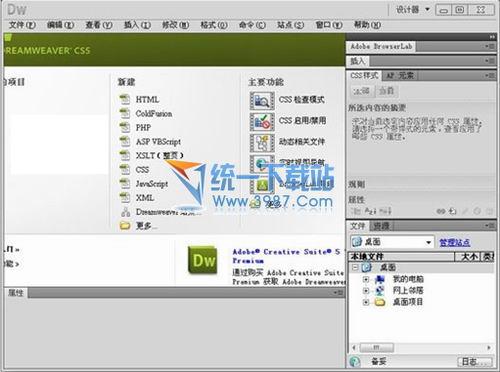Click the disable CSS property circle icon
The image size is (500, 372).
[x=477, y=211]
